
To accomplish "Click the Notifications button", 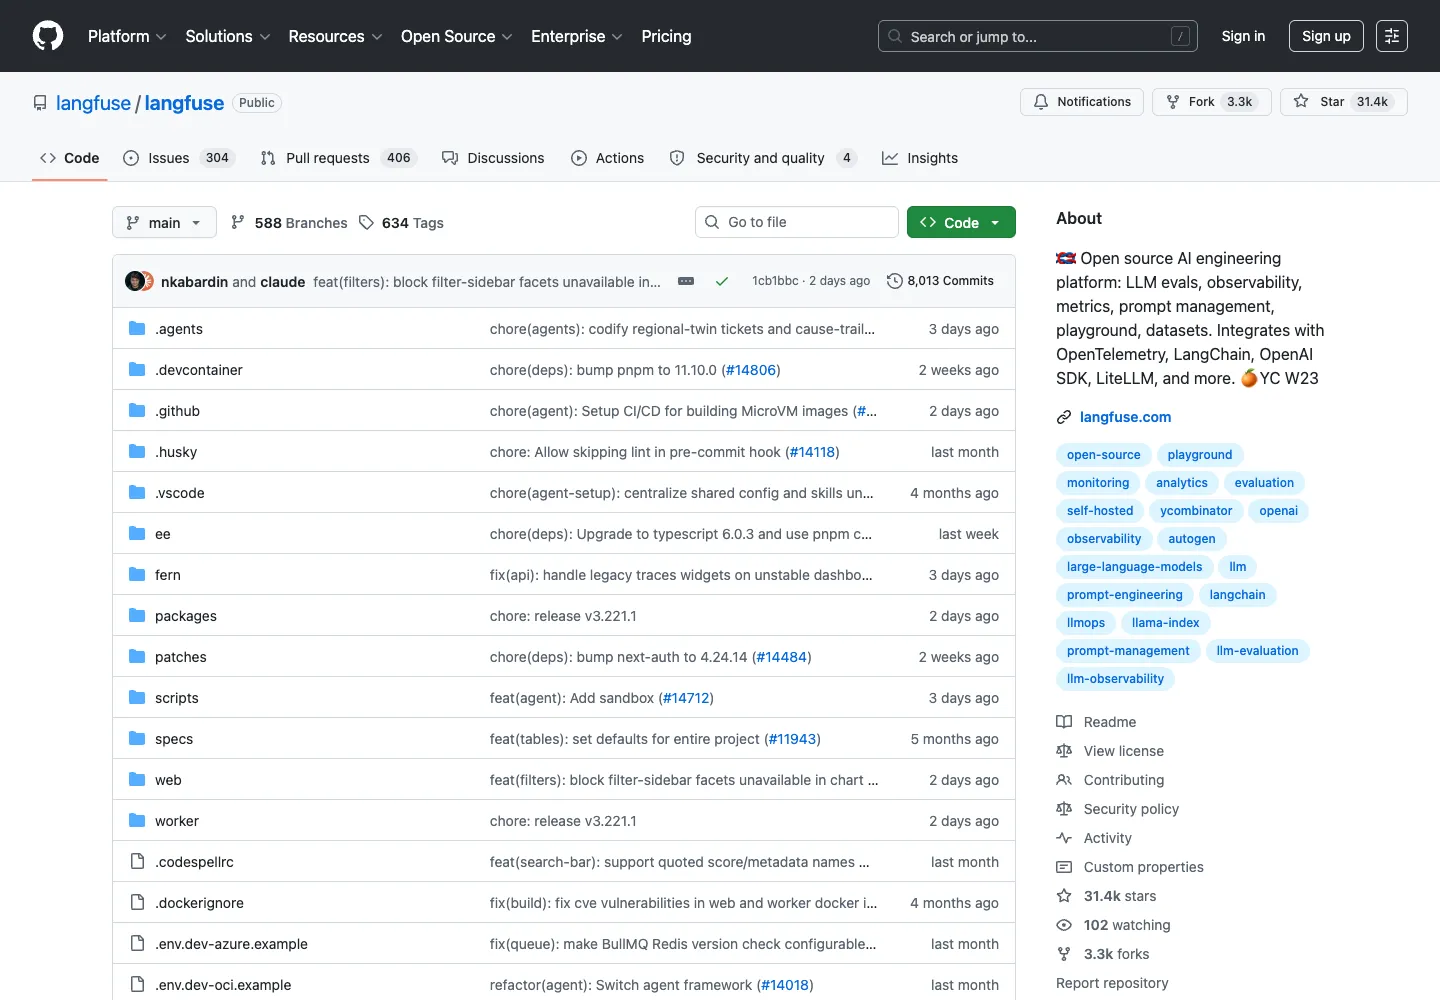I will coord(1082,102).
